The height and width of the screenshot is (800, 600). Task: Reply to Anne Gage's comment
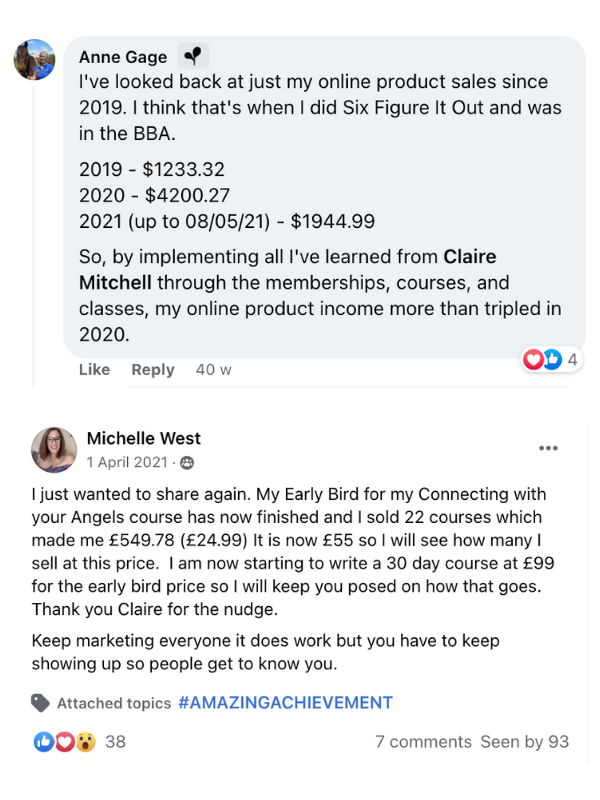153,370
